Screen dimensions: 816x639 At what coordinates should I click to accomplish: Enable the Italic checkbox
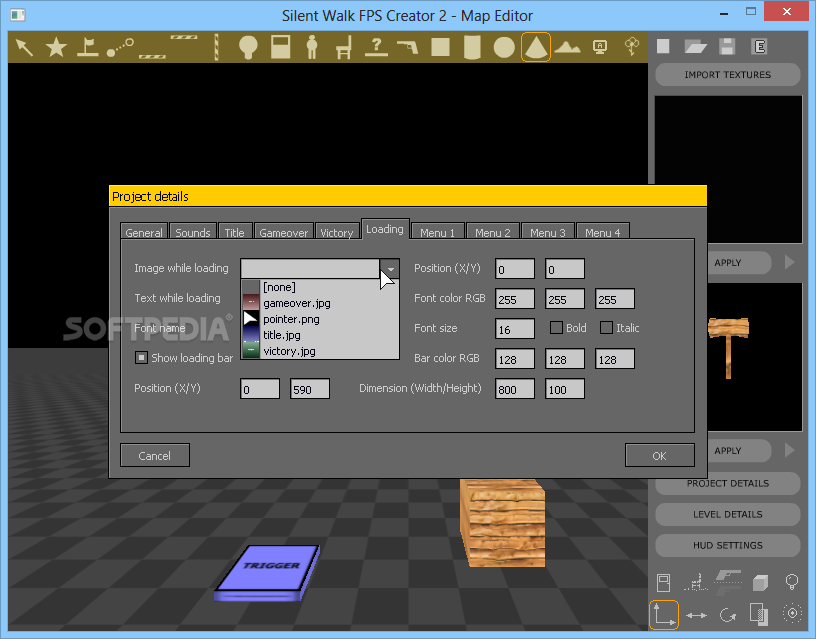click(606, 327)
